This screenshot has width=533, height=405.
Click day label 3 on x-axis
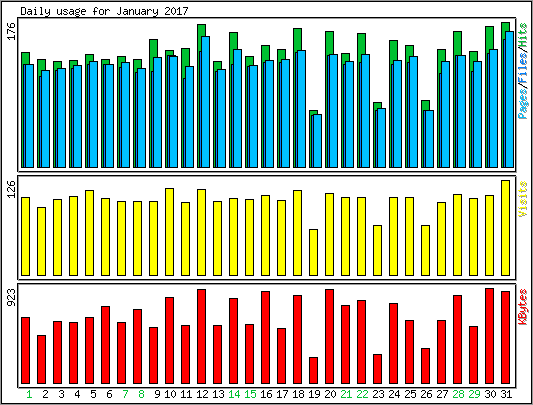(61, 394)
